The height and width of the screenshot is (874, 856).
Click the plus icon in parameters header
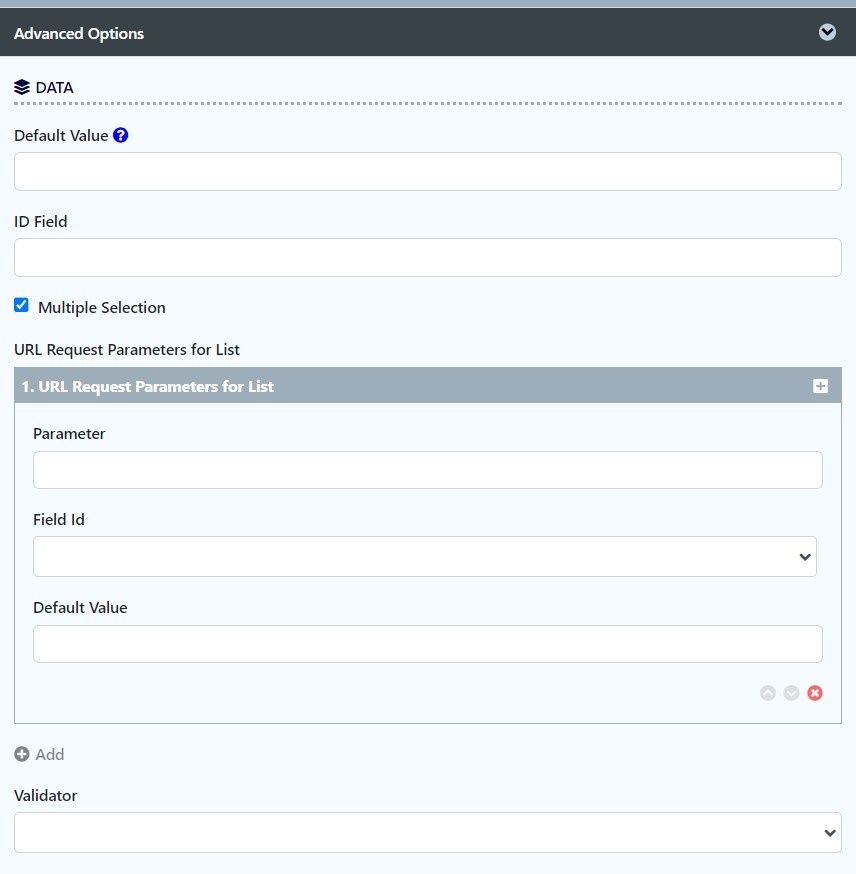[x=820, y=386]
